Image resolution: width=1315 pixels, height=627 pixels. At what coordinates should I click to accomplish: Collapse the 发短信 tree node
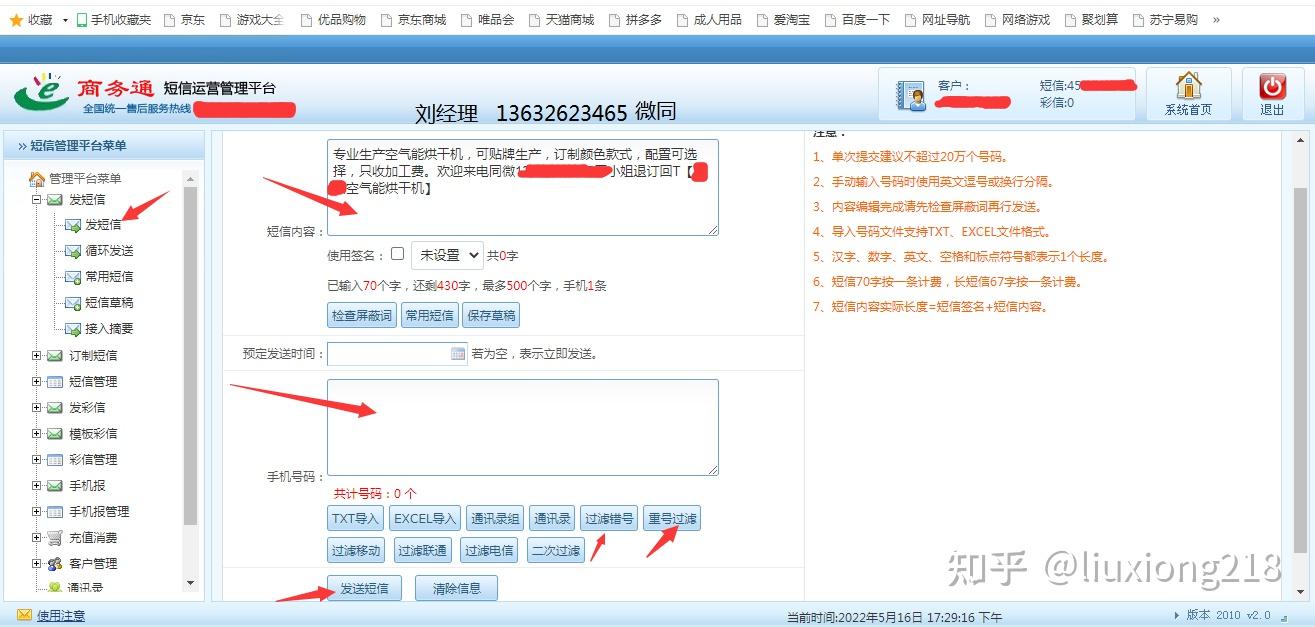37,200
